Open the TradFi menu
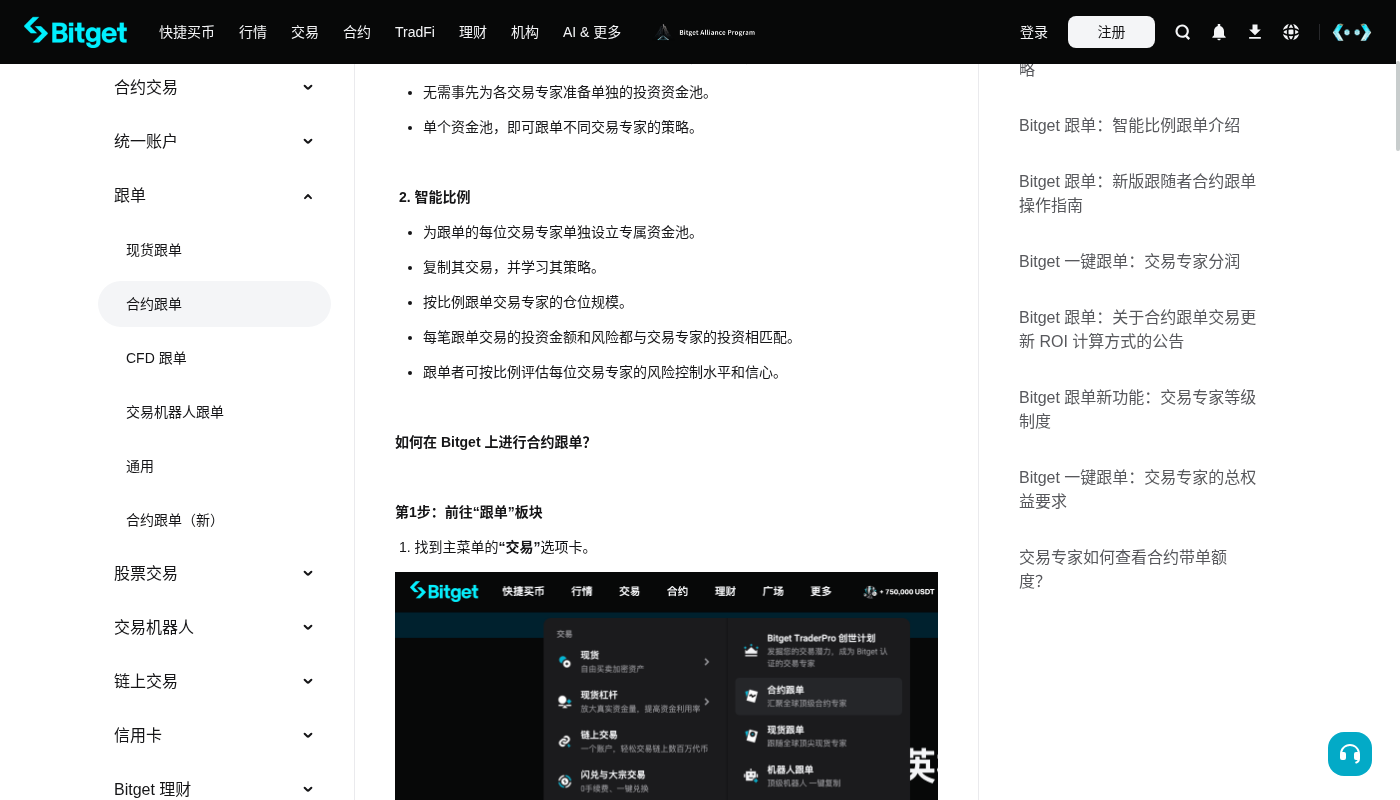The width and height of the screenshot is (1400, 800). click(415, 32)
